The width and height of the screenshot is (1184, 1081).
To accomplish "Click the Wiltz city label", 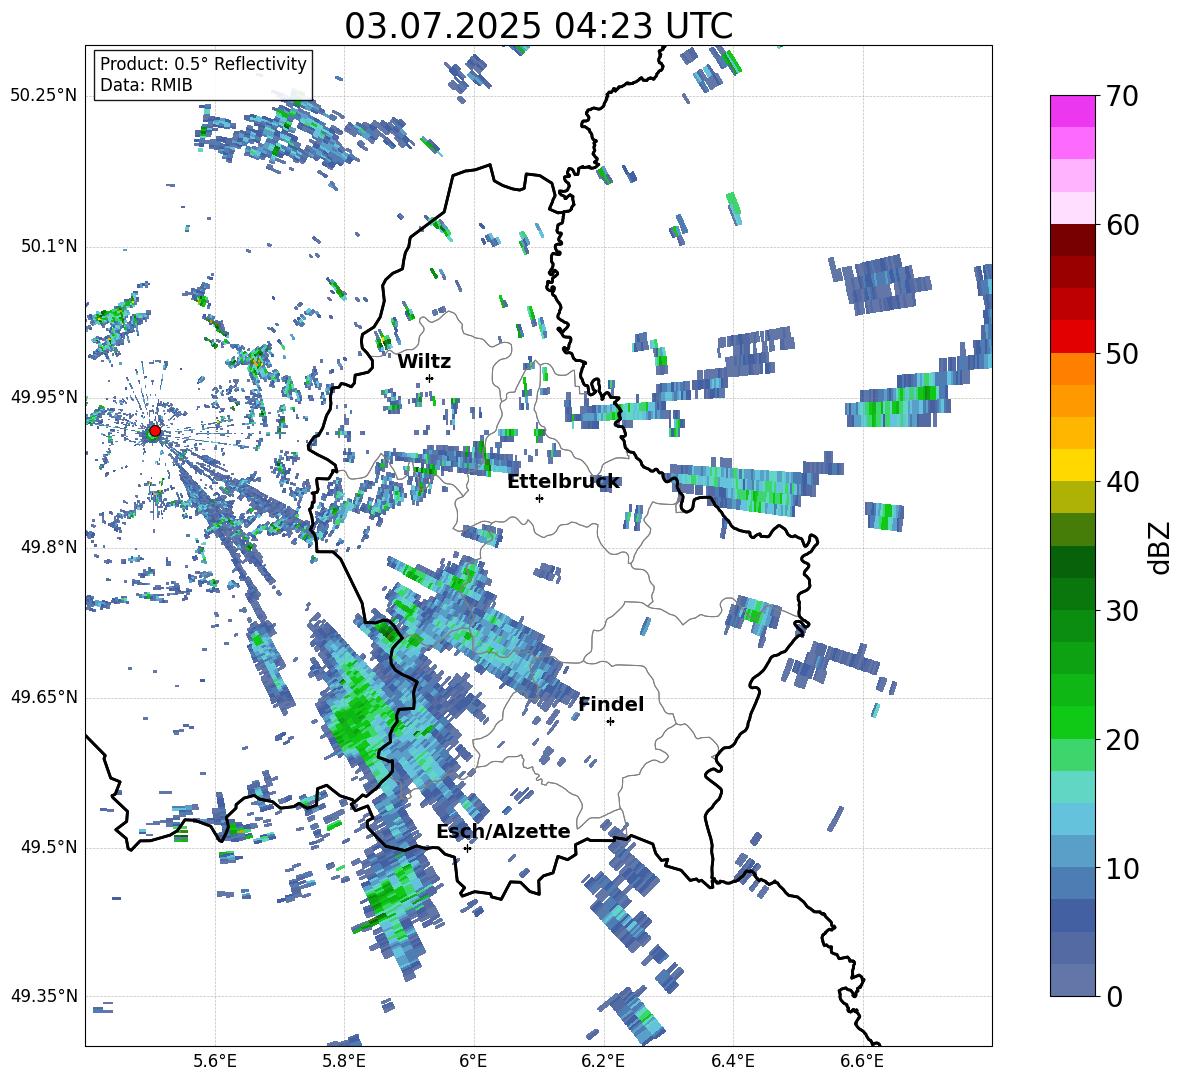I will pyautogui.click(x=424, y=362).
